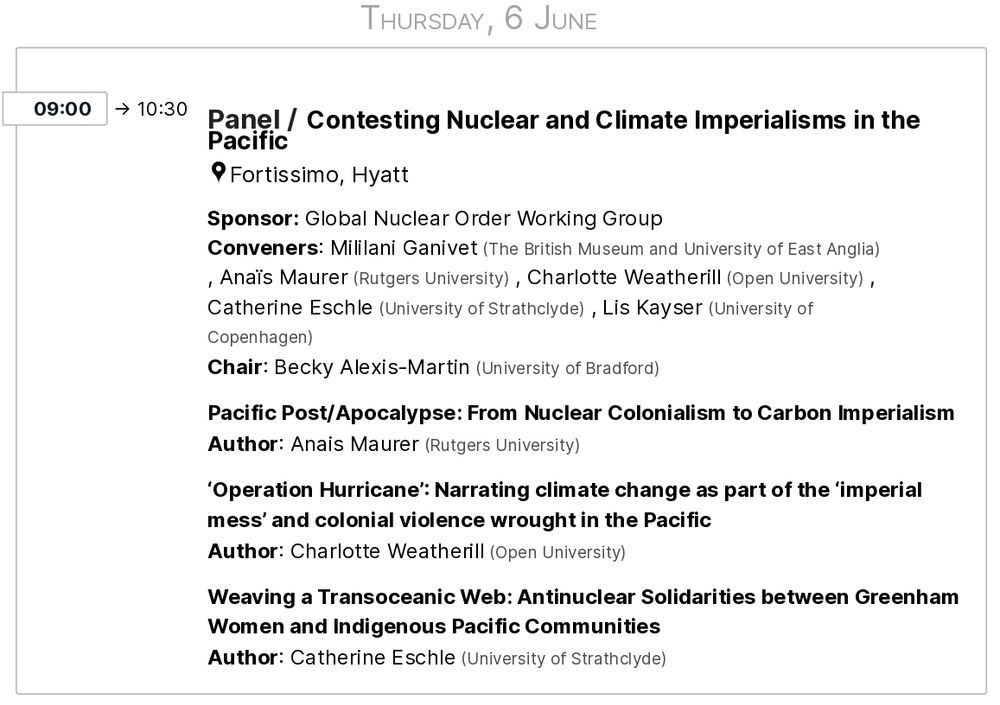The width and height of the screenshot is (1000, 705).
Task: Open the Global Nuclear Order Working Group sponsor
Action: 483,218
